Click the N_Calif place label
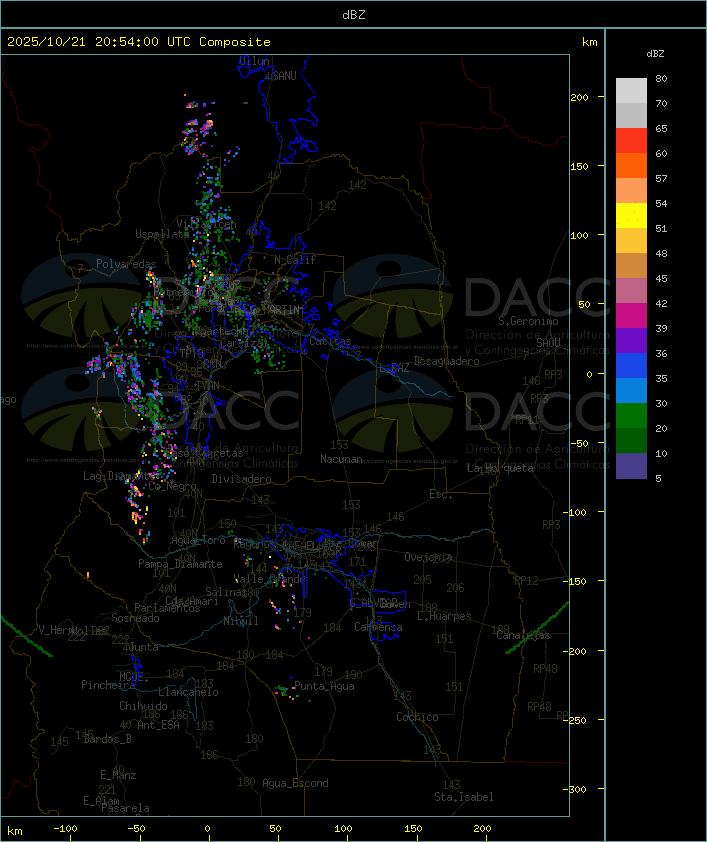The image size is (707, 842). 295,260
